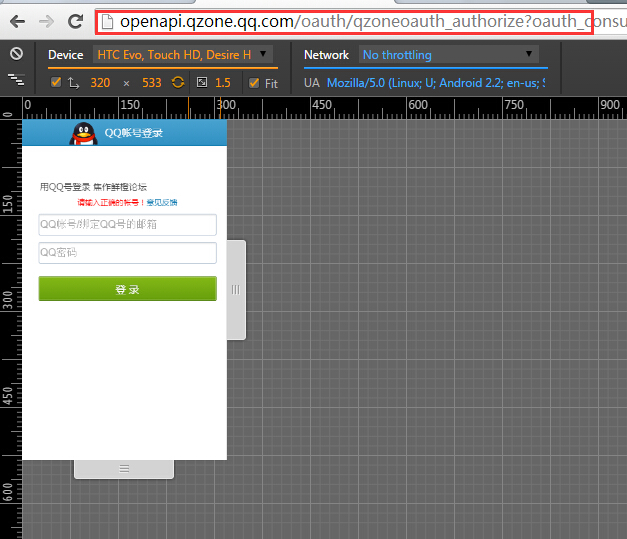Click the Device label

click(66, 55)
